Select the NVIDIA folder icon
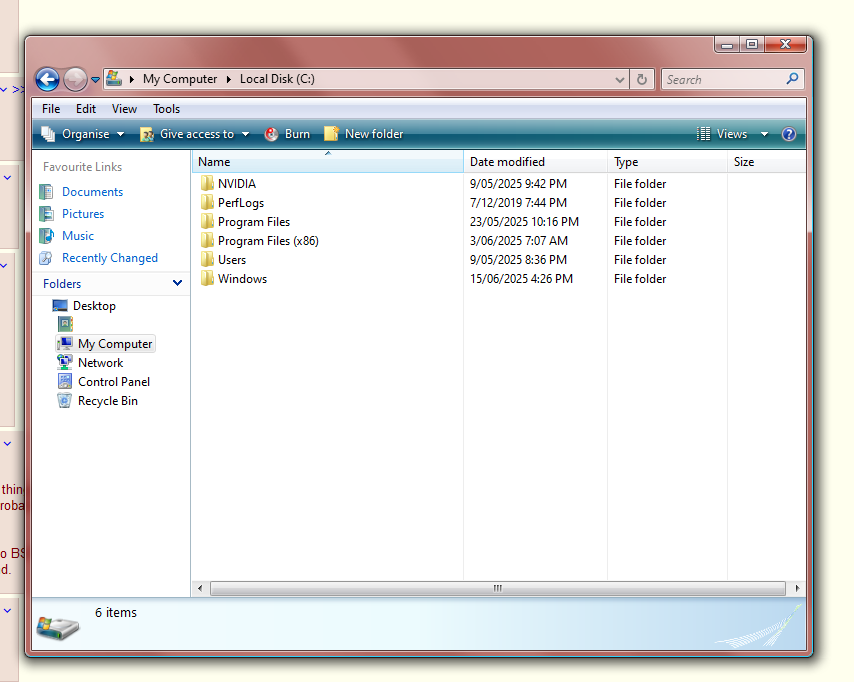Screen dimensions: 854x682 coord(207,184)
